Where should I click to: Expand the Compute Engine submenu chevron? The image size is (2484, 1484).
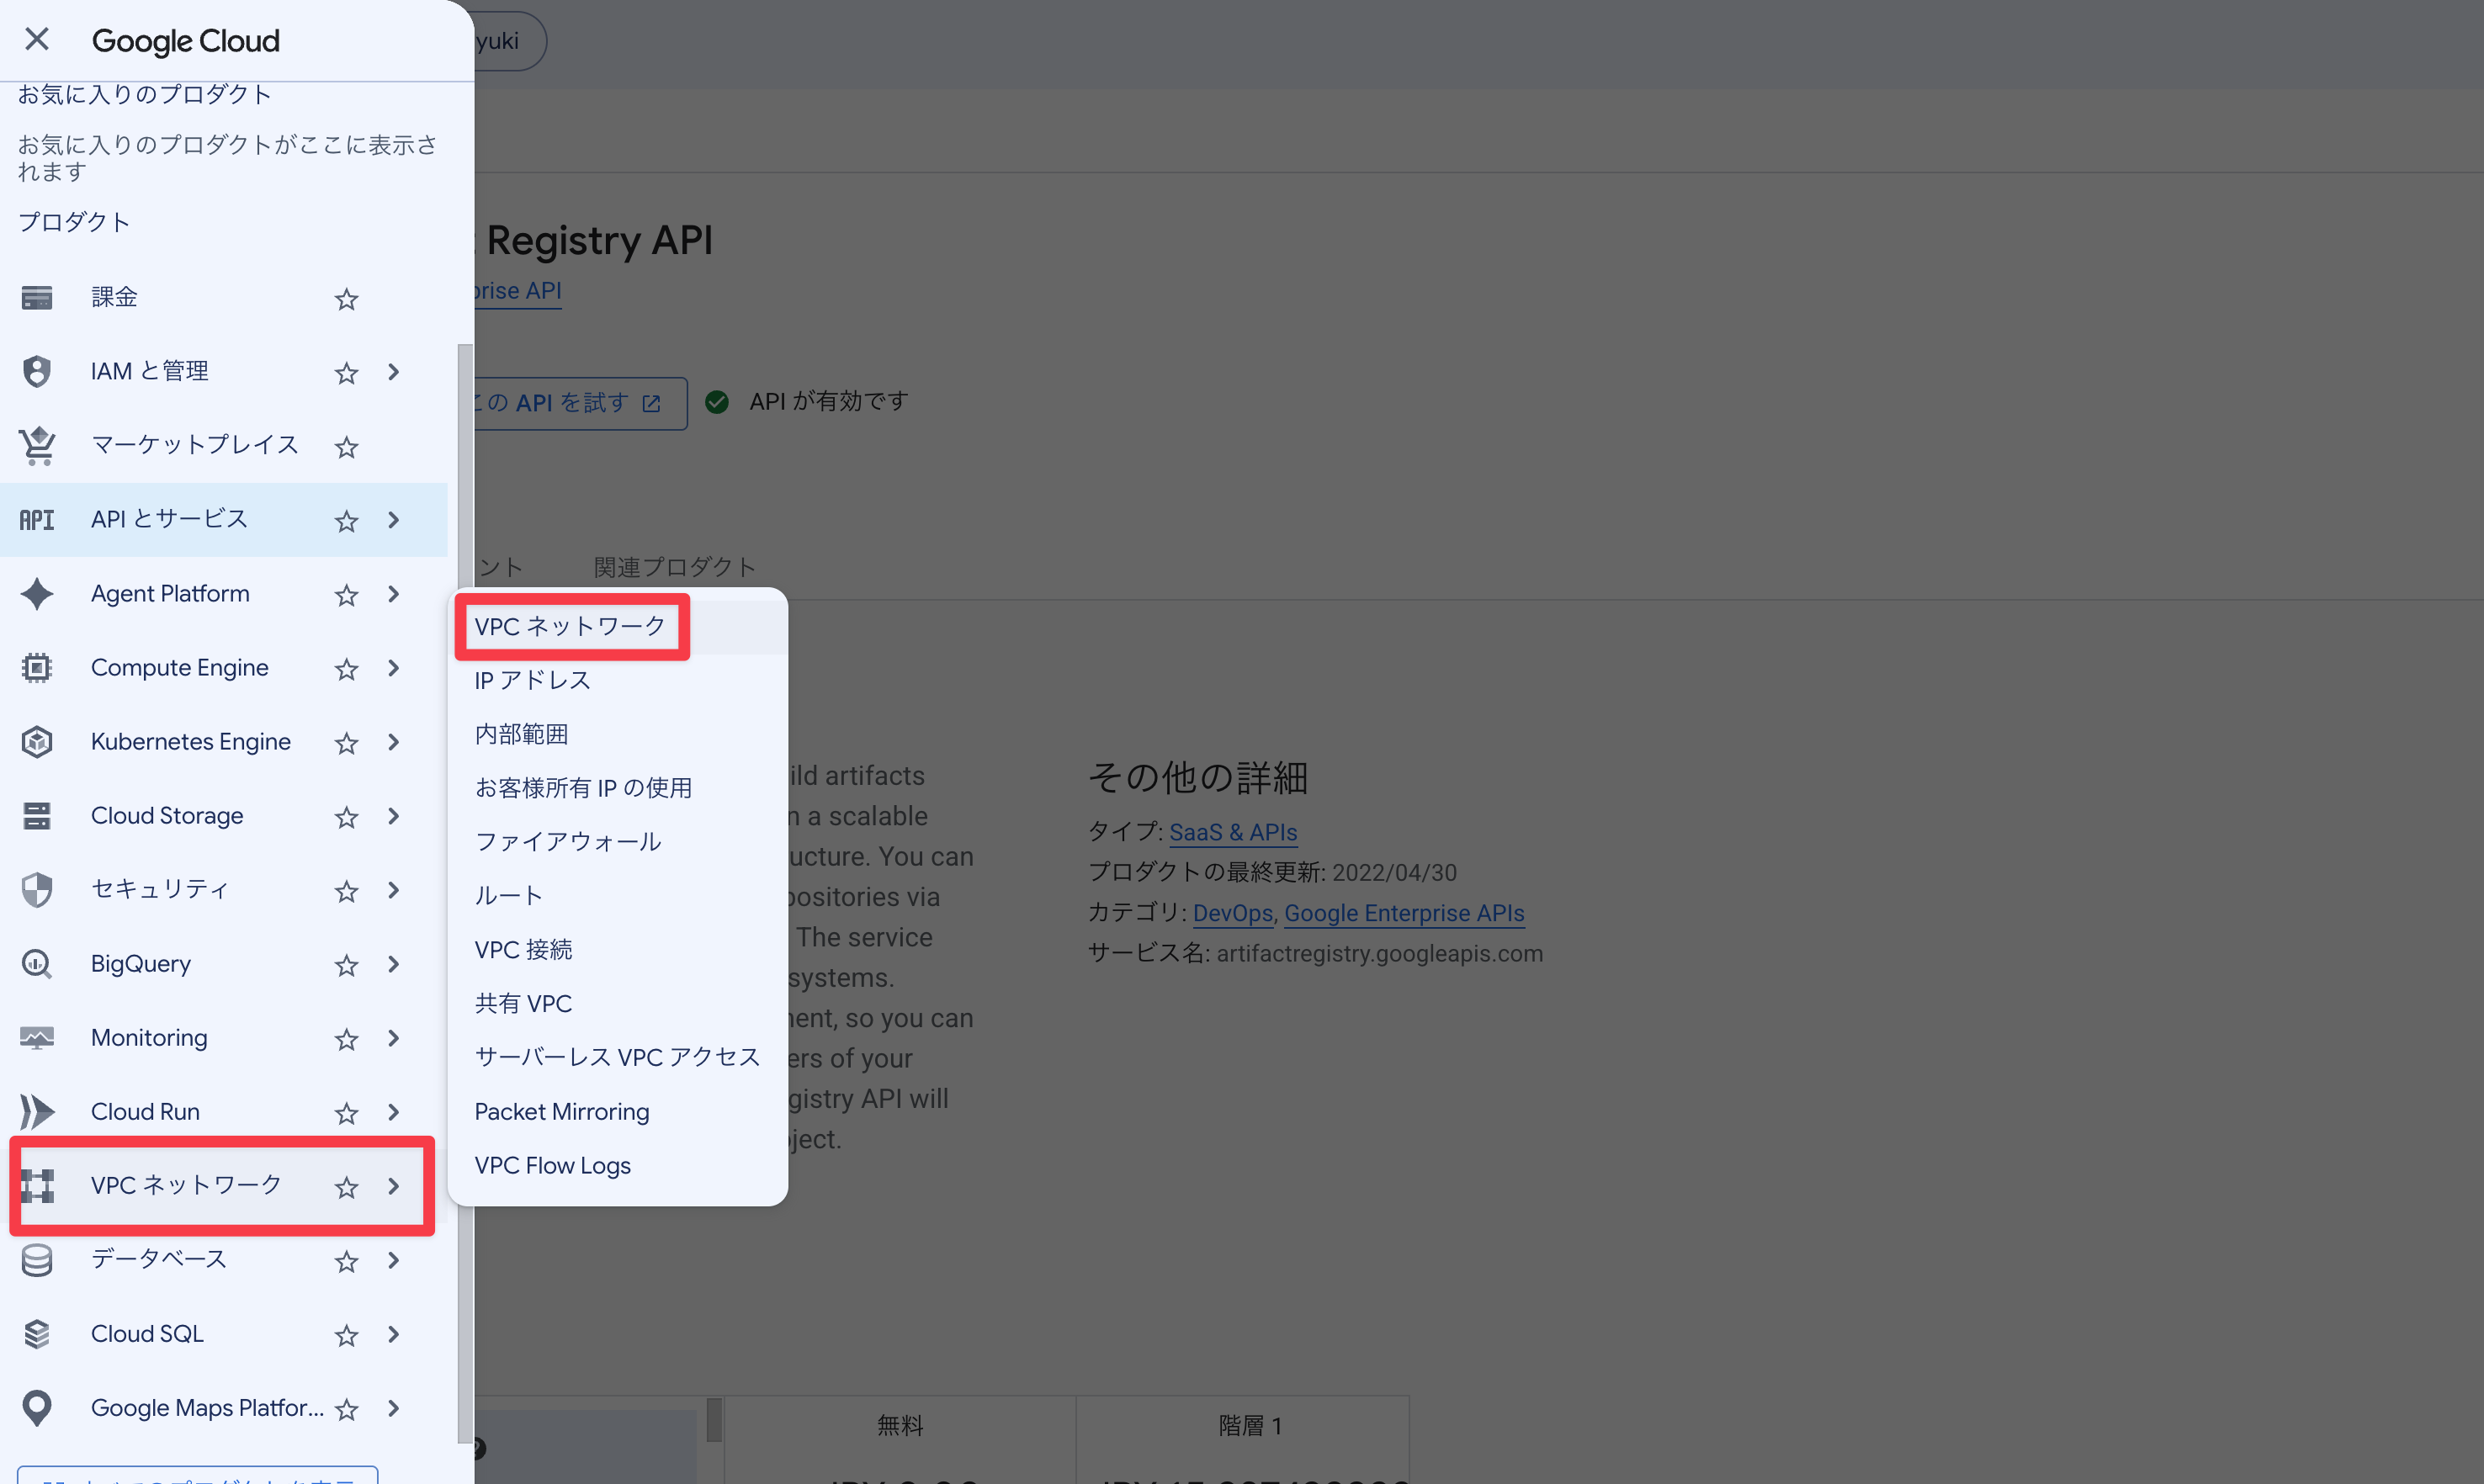[394, 668]
